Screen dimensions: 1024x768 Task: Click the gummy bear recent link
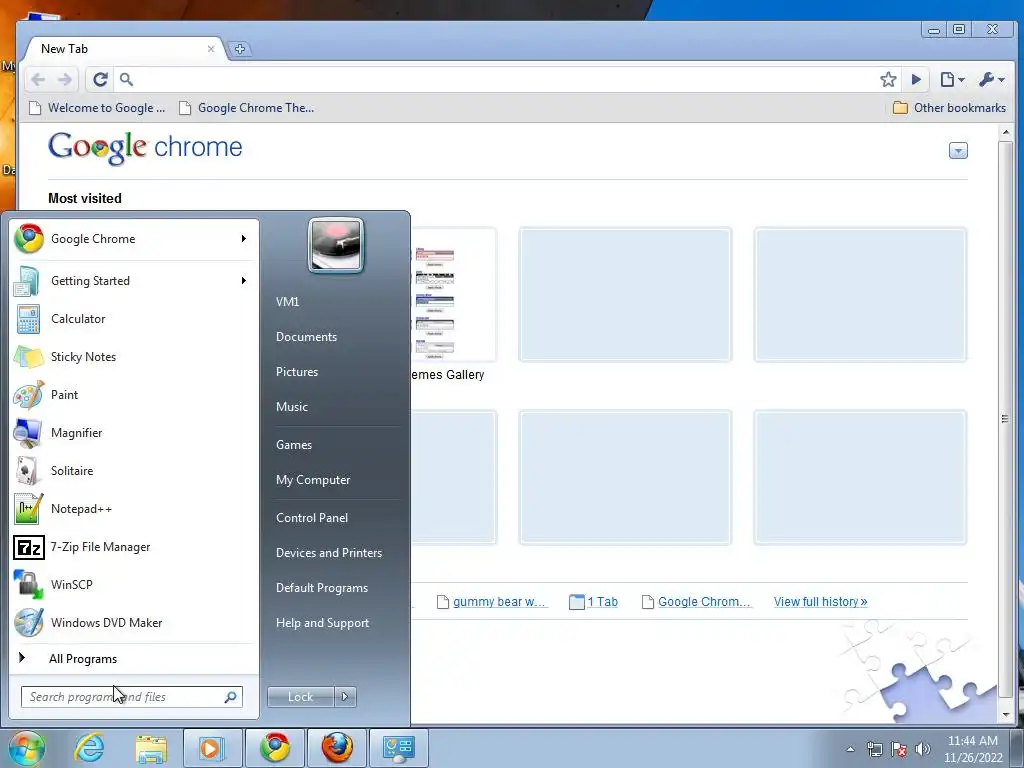[491, 601]
